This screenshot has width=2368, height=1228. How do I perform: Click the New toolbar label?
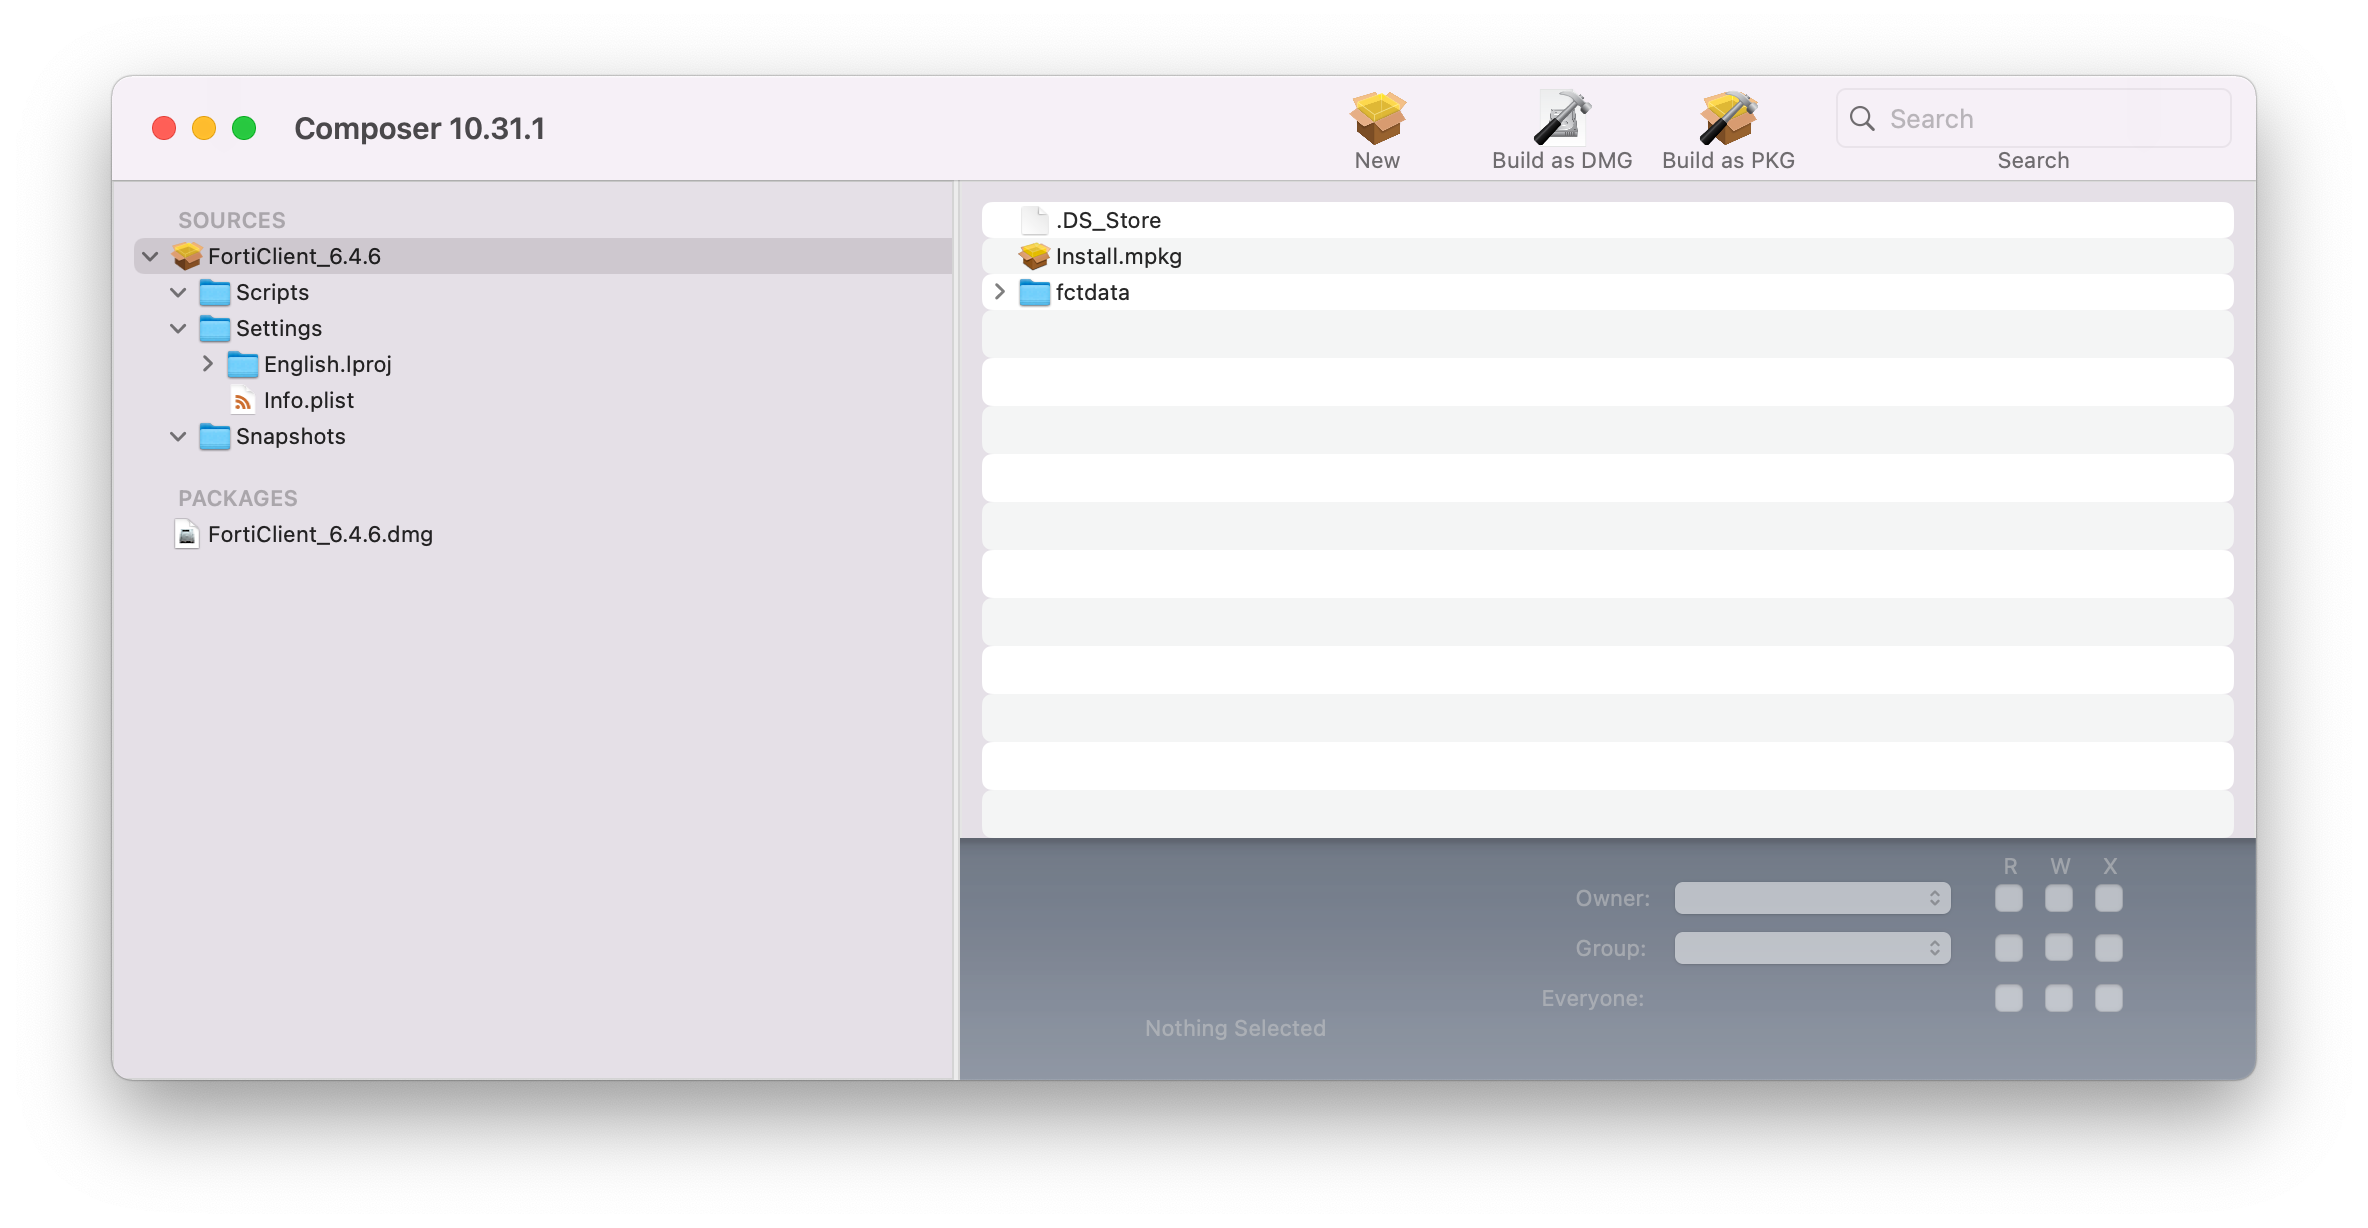coord(1377,160)
